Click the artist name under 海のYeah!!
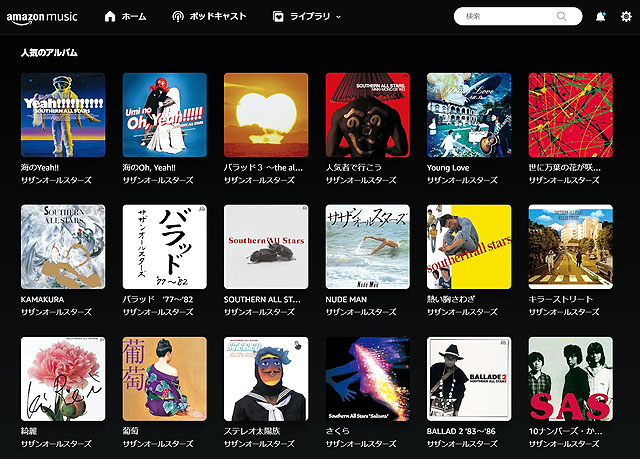This screenshot has height=459, width=640. click(56, 180)
